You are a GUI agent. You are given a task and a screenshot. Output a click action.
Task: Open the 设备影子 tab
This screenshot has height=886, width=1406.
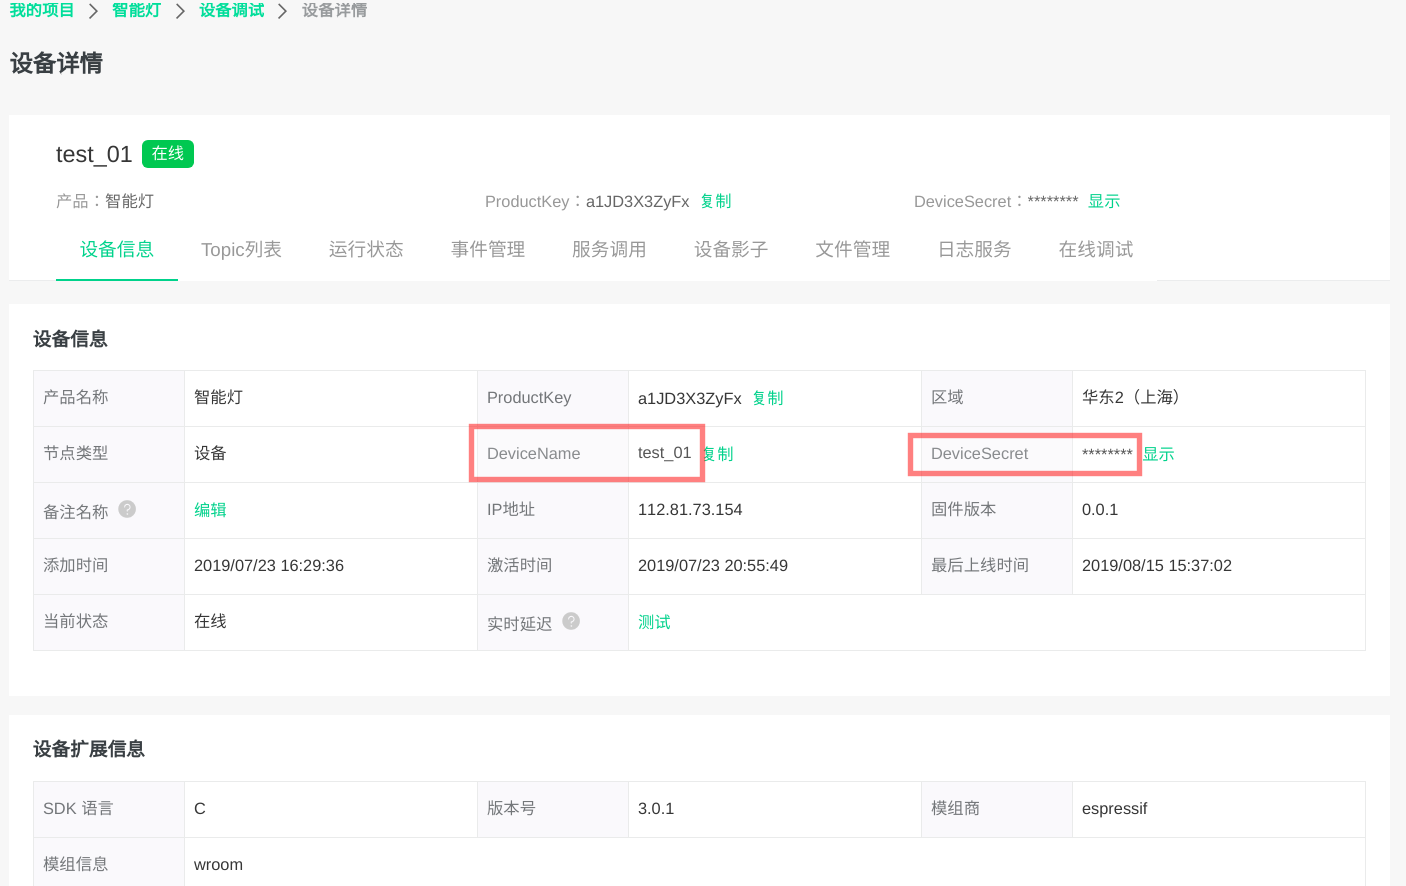731,250
